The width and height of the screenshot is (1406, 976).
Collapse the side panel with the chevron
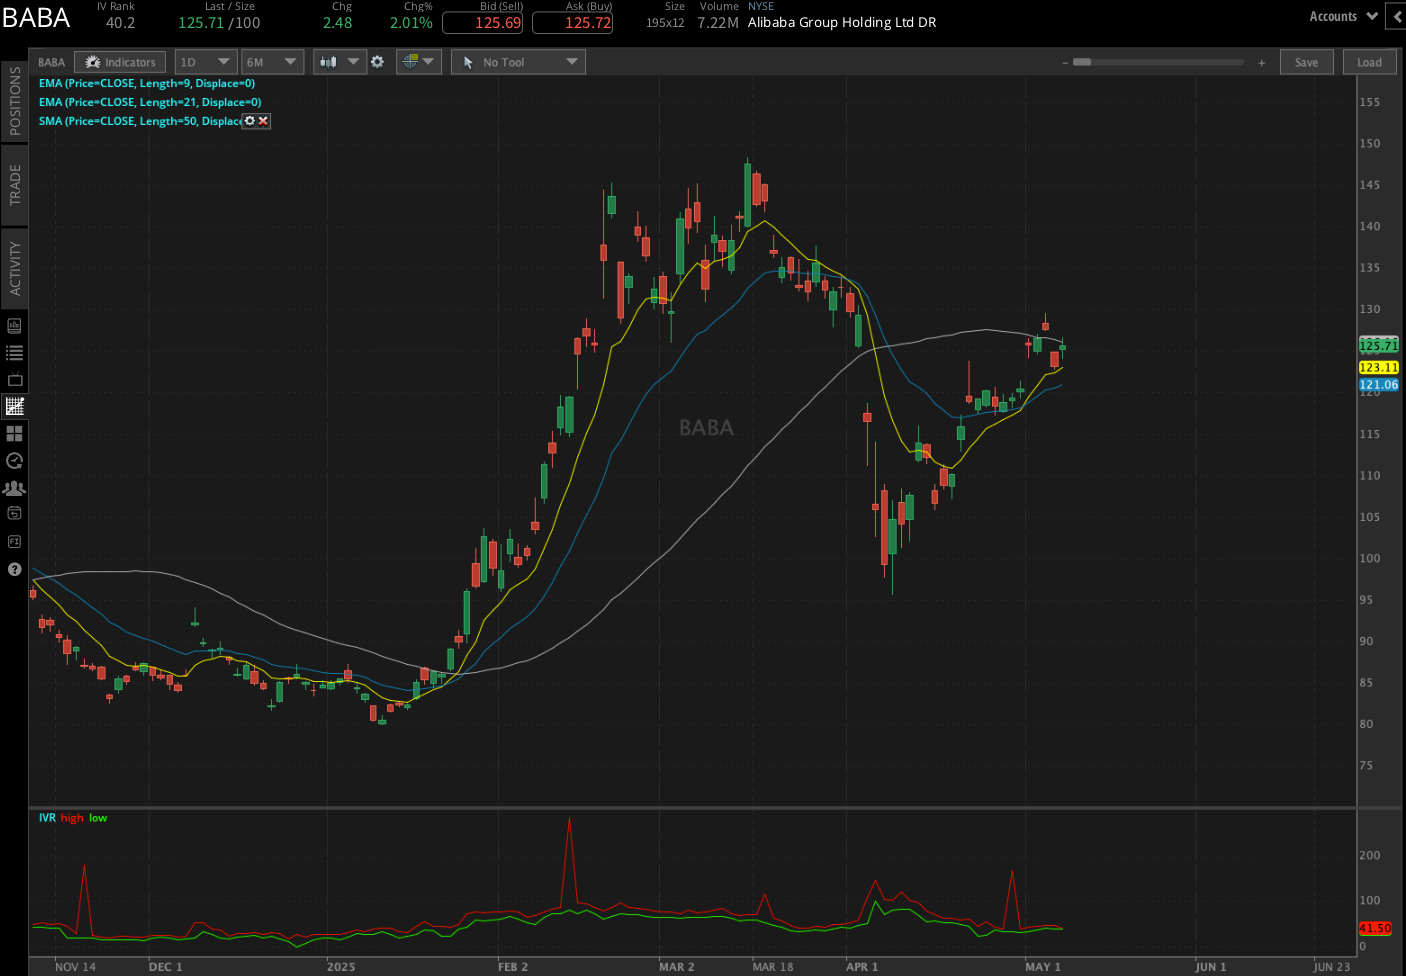coord(1396,16)
